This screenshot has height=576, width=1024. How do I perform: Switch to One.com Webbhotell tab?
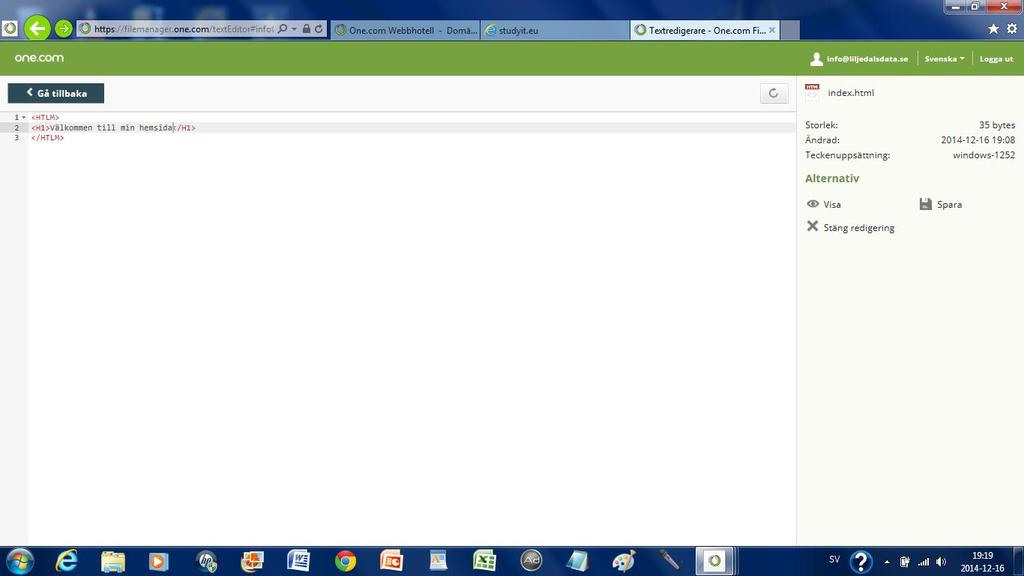[x=406, y=30]
